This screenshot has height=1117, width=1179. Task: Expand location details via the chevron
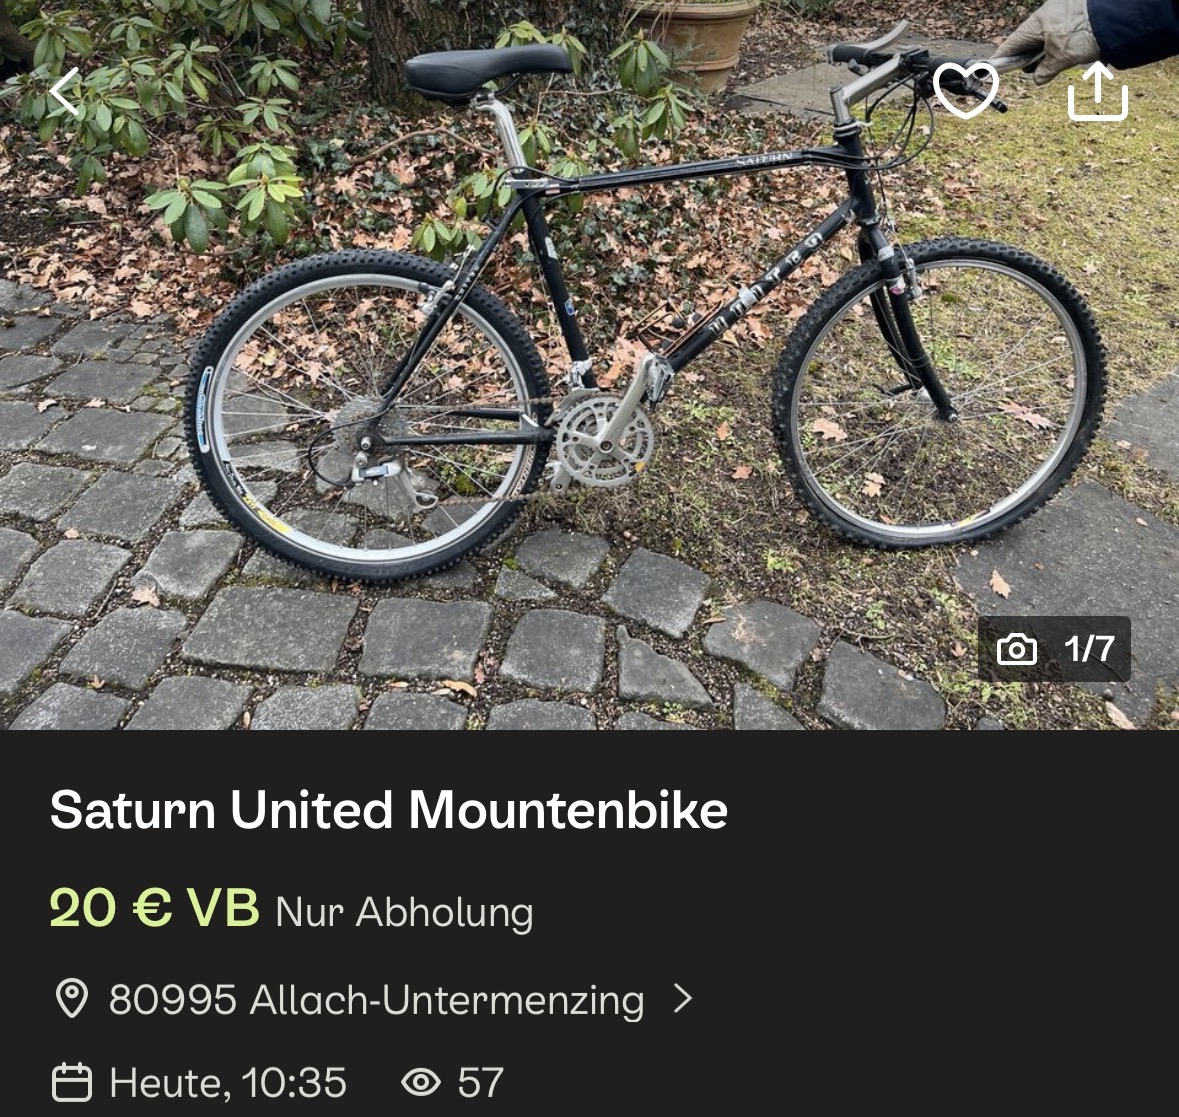683,998
